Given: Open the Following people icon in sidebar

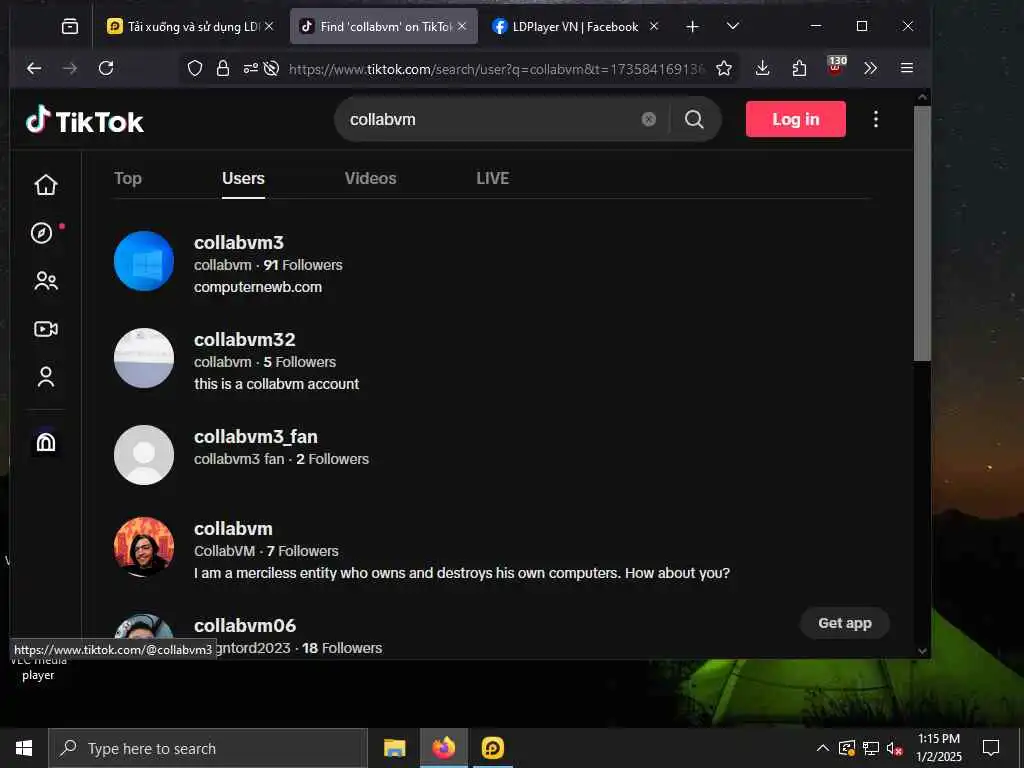Looking at the screenshot, I should (x=46, y=281).
